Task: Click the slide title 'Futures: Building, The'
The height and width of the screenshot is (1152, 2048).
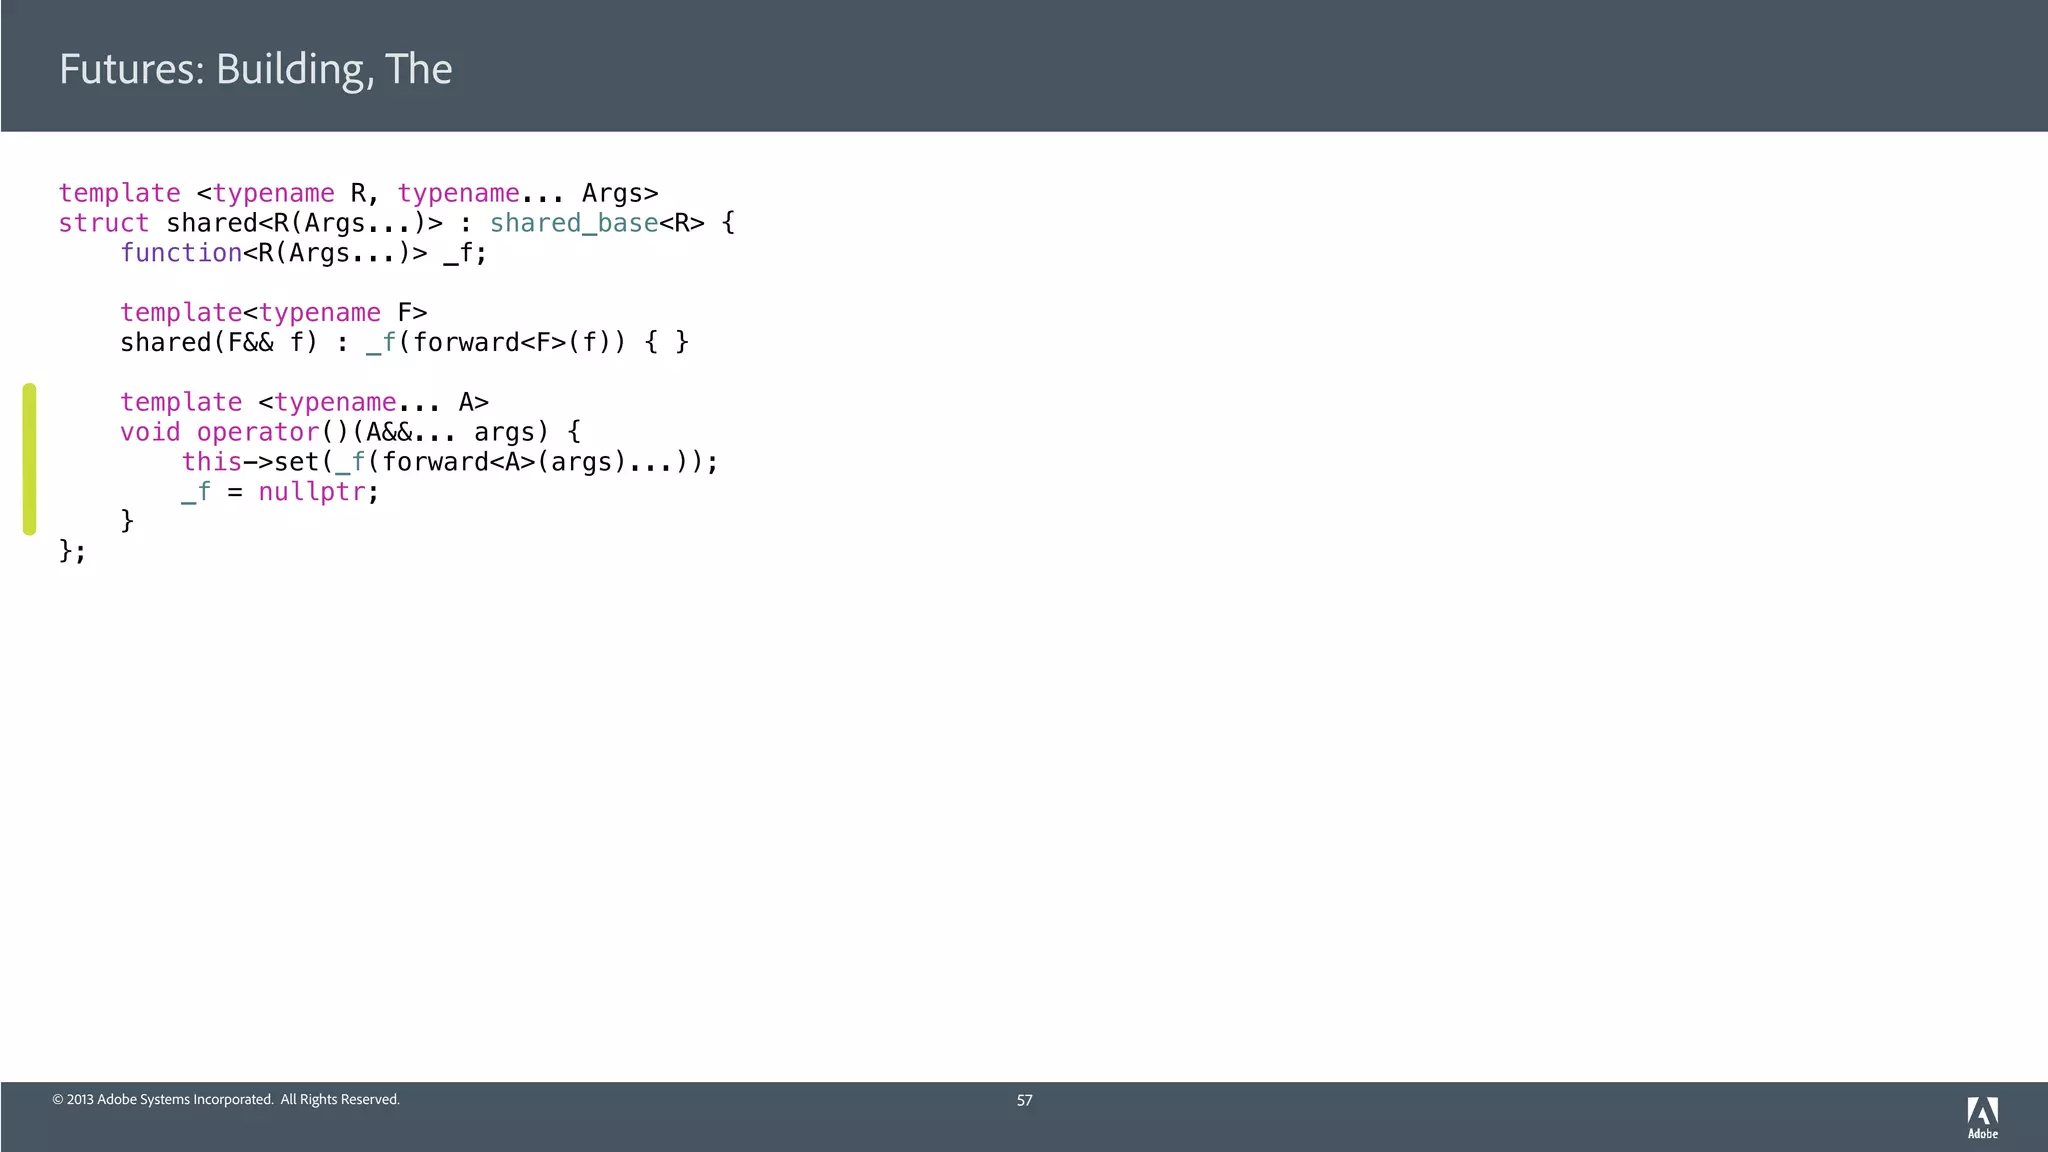Action: (x=255, y=69)
